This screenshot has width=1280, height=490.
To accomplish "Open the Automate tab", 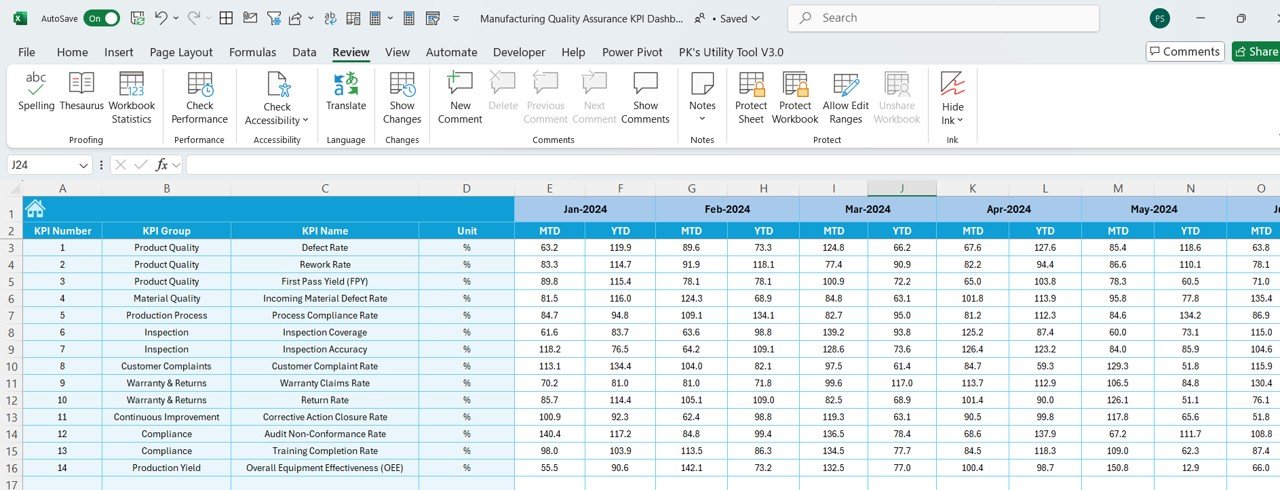I will point(452,52).
